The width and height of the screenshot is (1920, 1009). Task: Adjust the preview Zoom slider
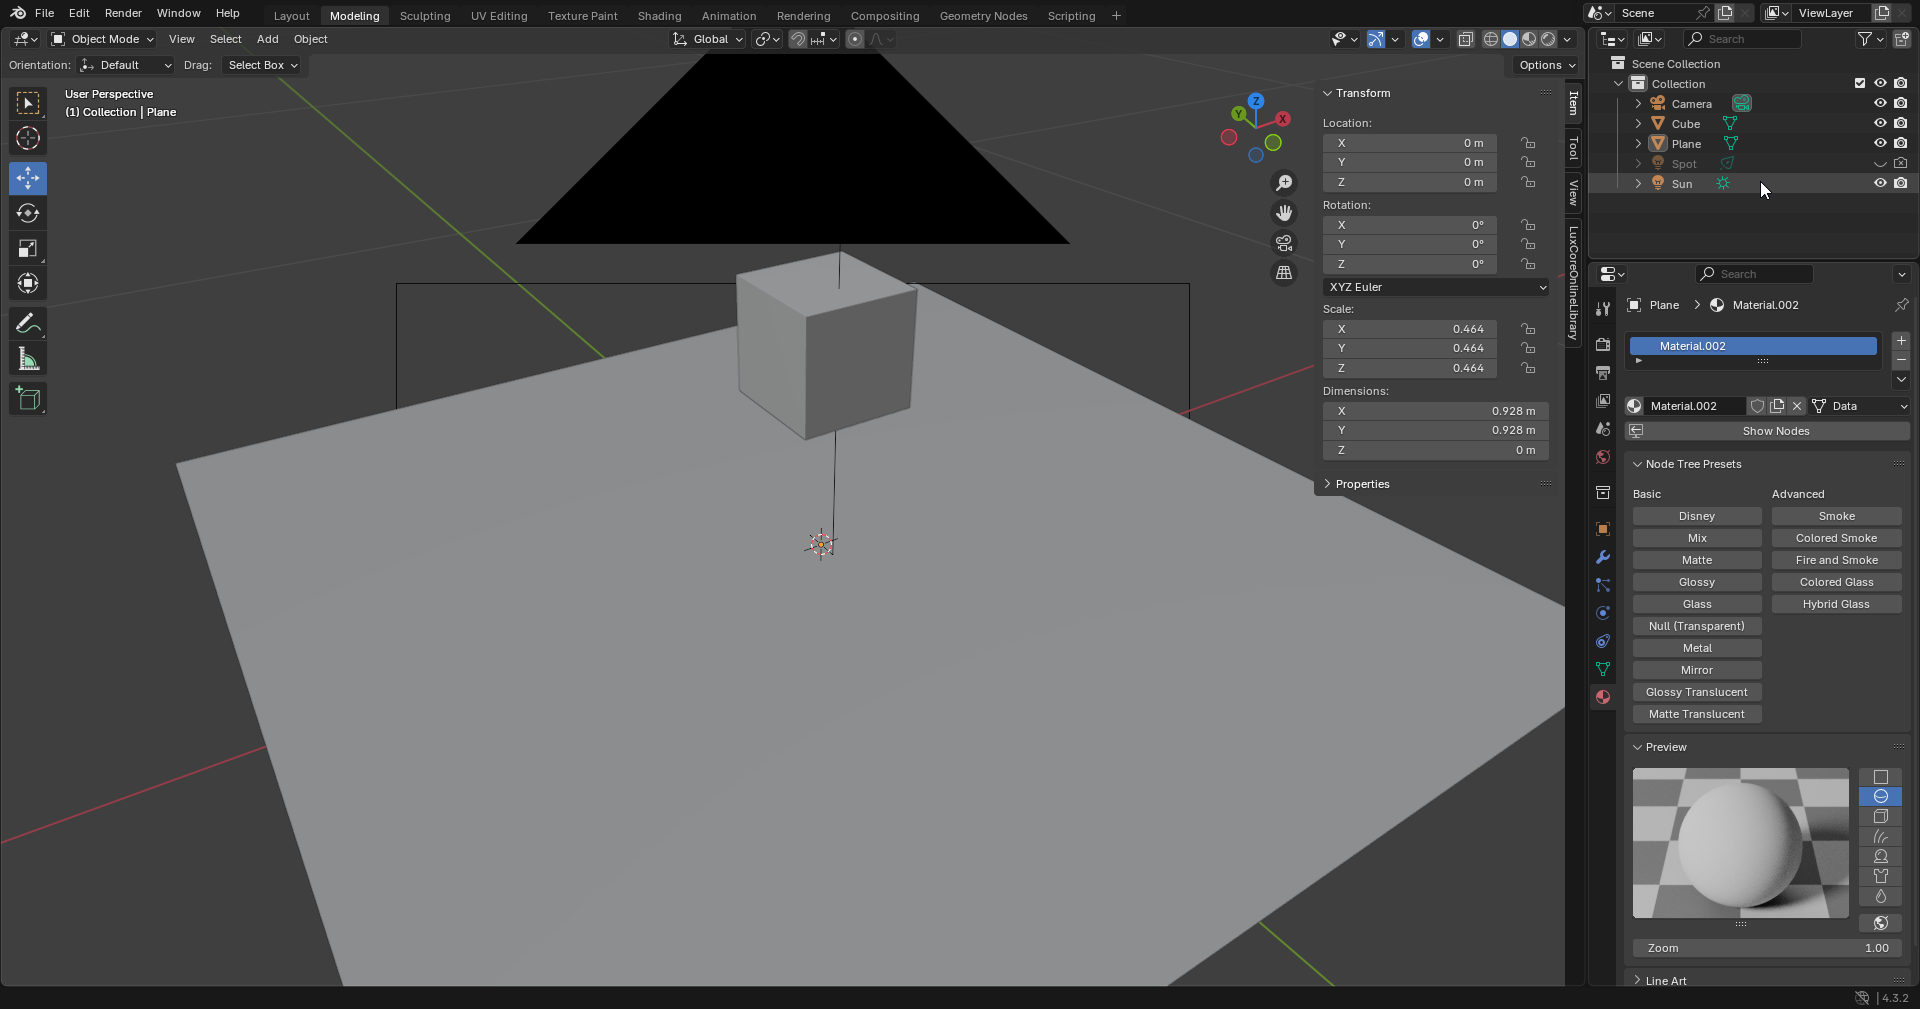click(x=1766, y=948)
